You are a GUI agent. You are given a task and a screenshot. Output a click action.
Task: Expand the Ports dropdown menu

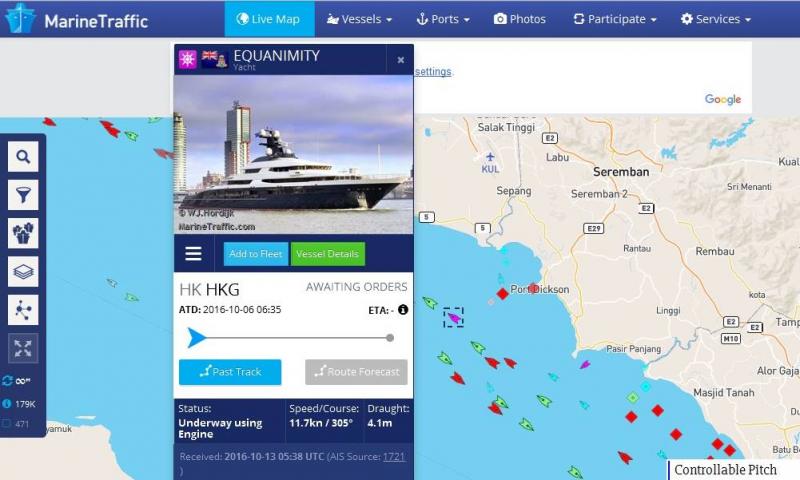pos(443,19)
